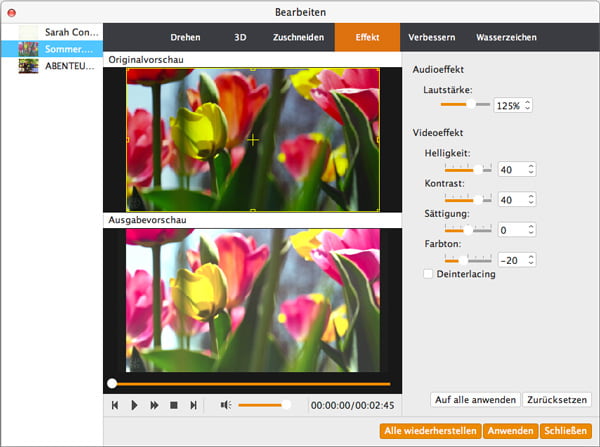Jump to the previous frame with skip-back icon
This screenshot has width=600, height=447.
(x=115, y=405)
